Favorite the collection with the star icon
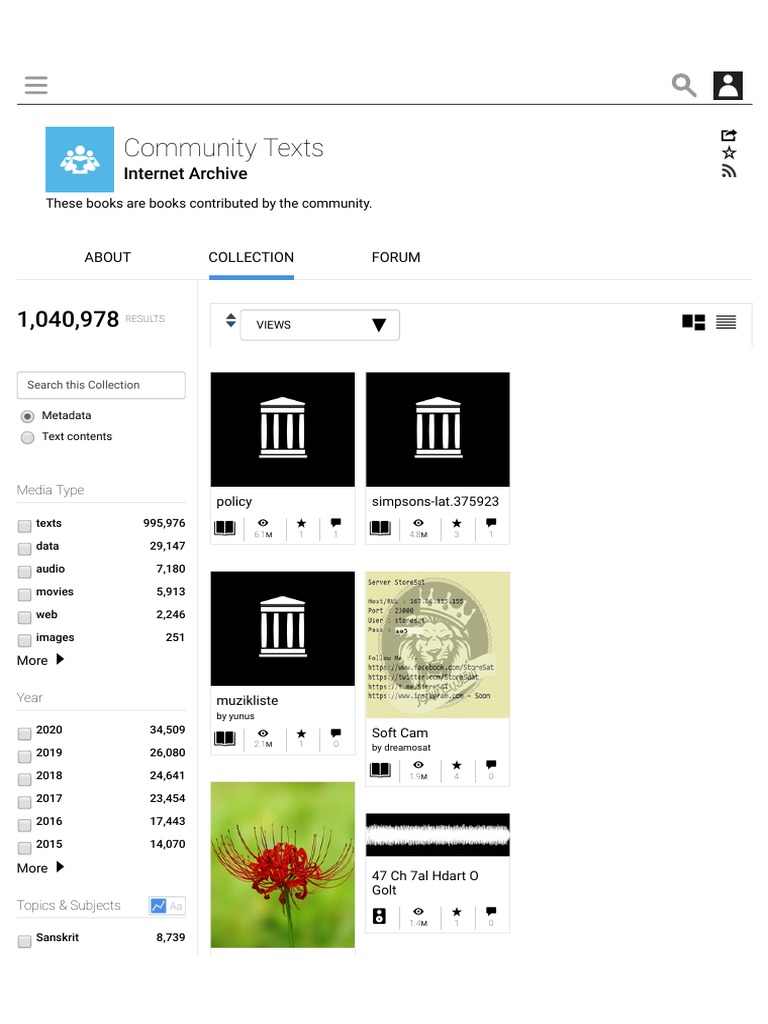768x1024 pixels. [729, 153]
